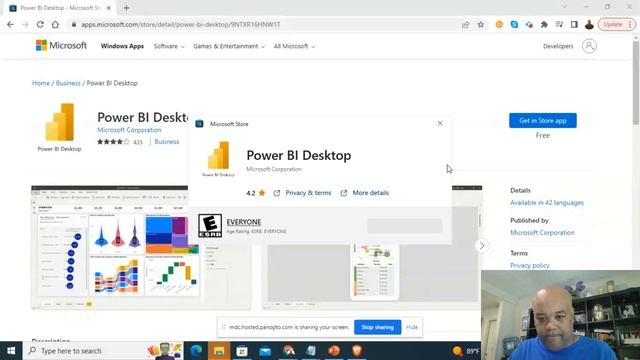
Task: Open the Privacy policy link
Action: (530, 265)
